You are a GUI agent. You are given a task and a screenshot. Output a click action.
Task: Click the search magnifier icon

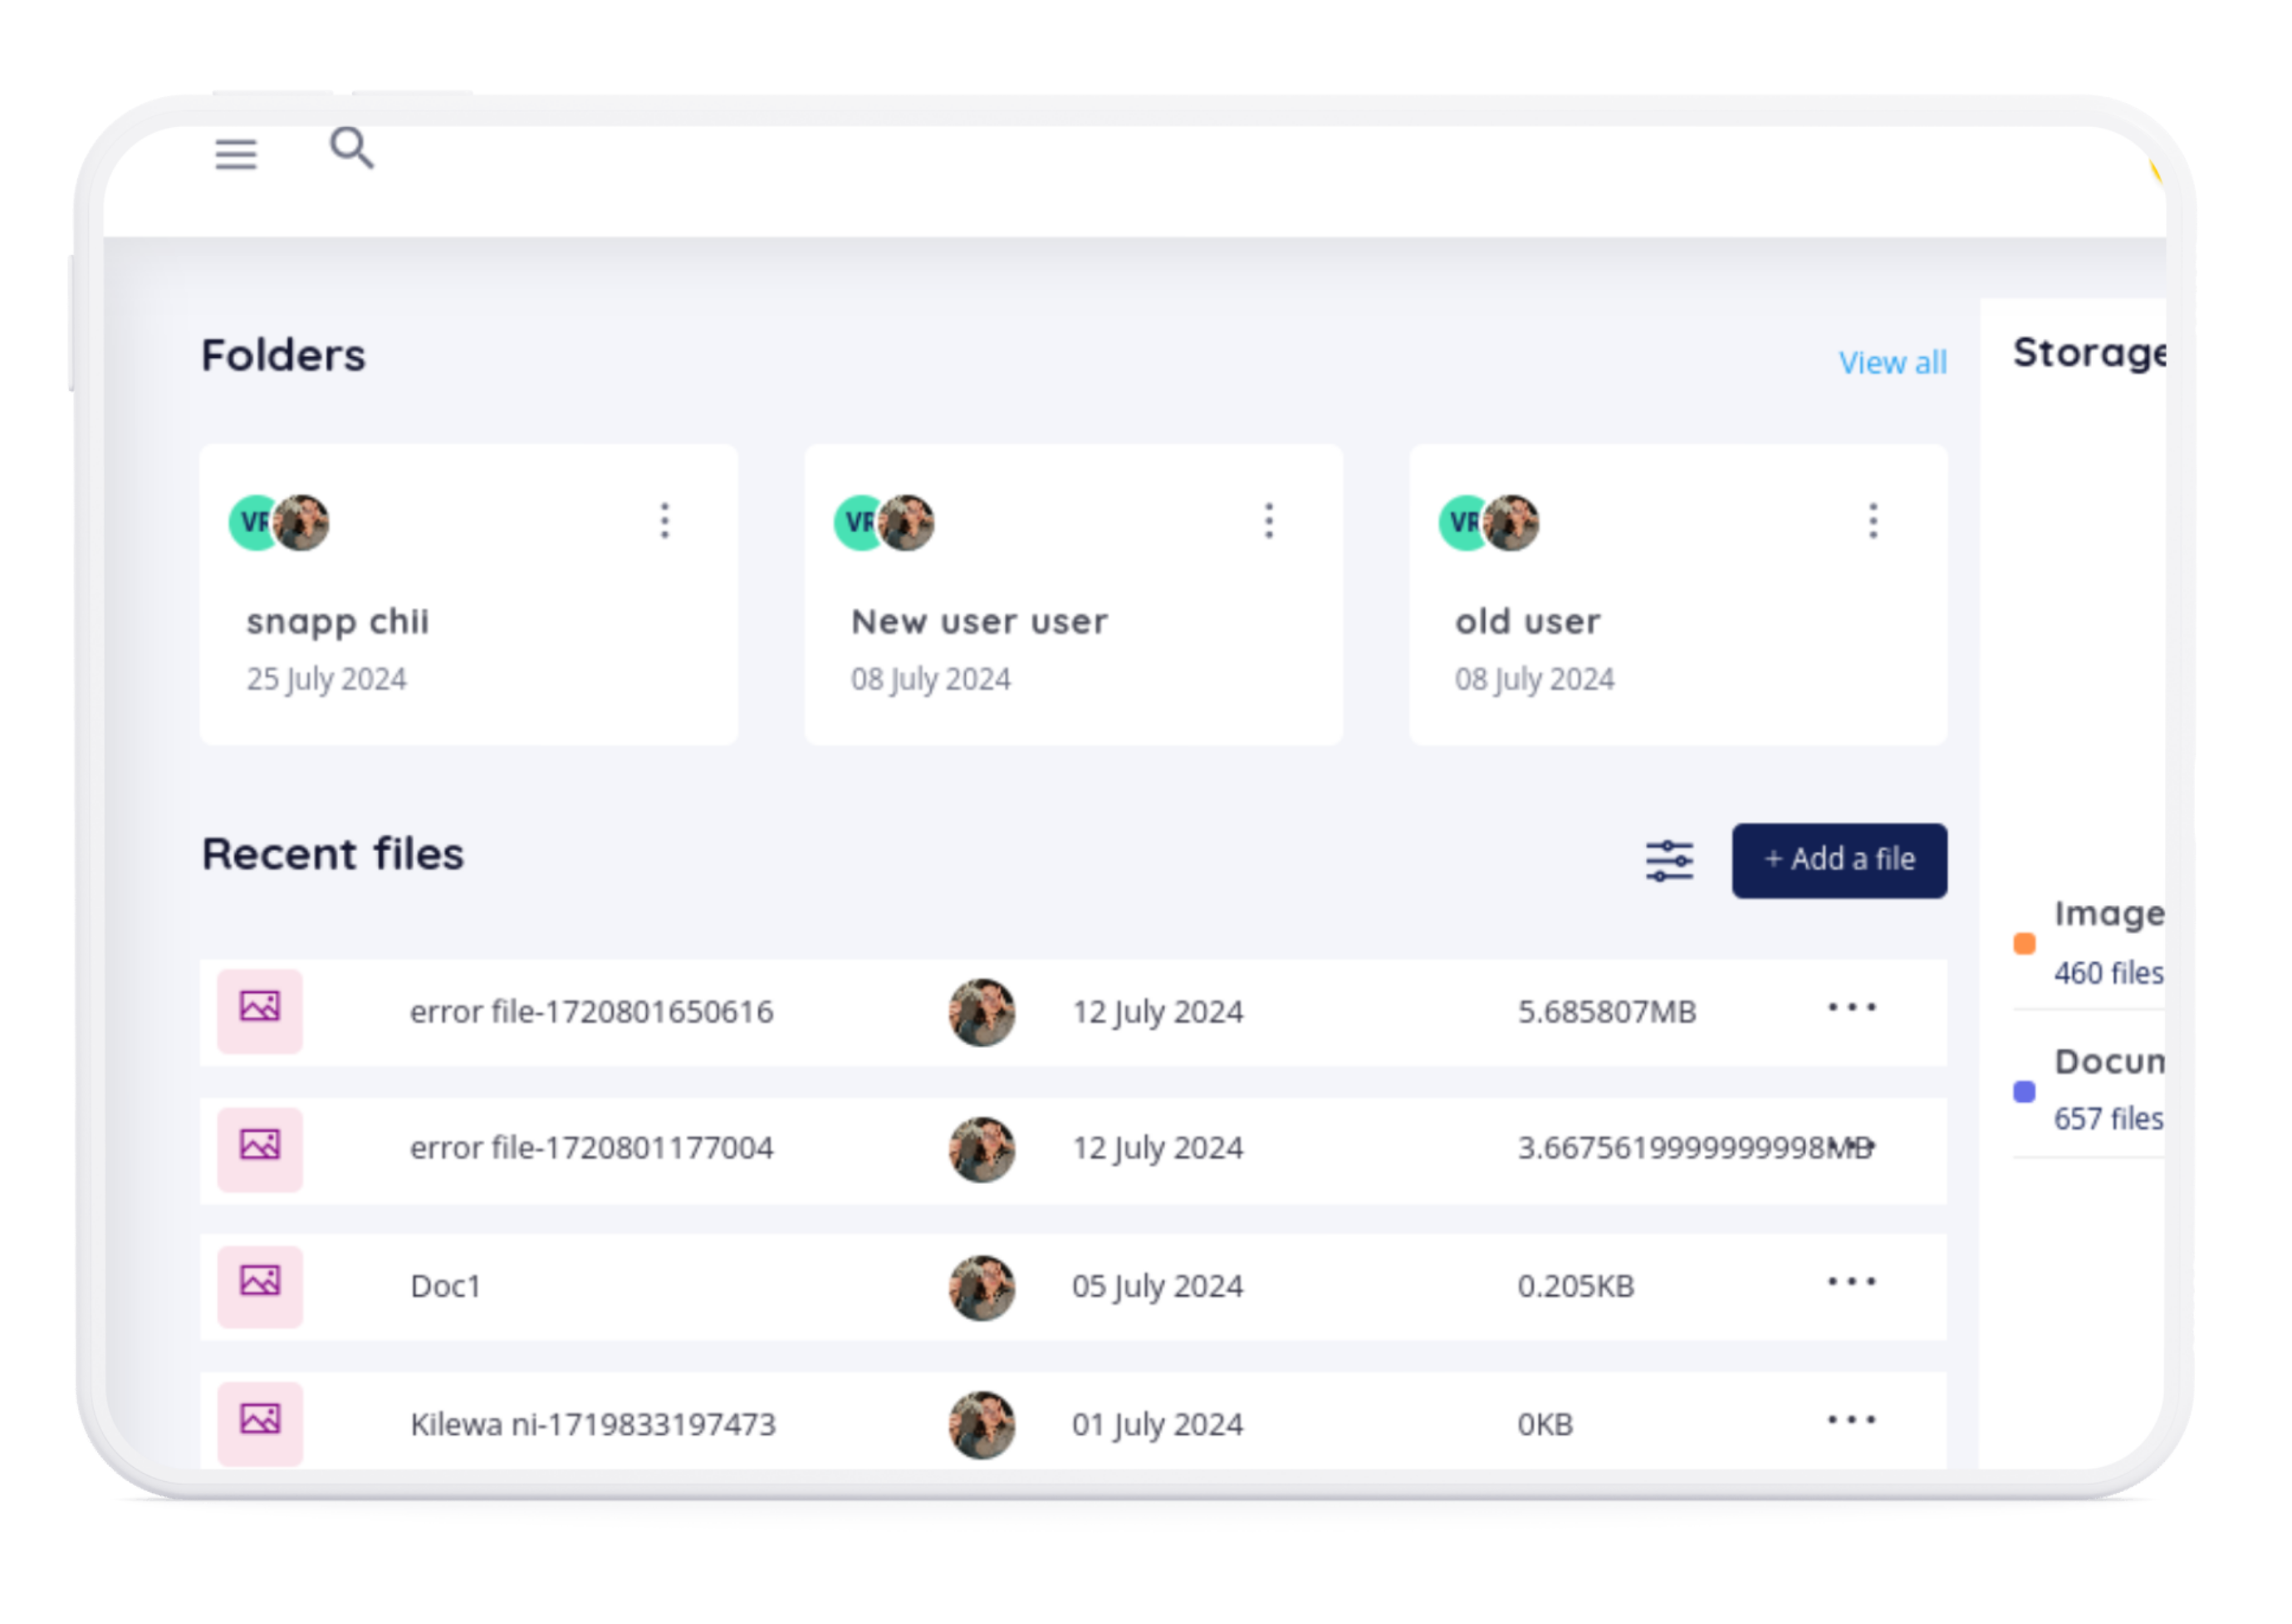(x=351, y=149)
